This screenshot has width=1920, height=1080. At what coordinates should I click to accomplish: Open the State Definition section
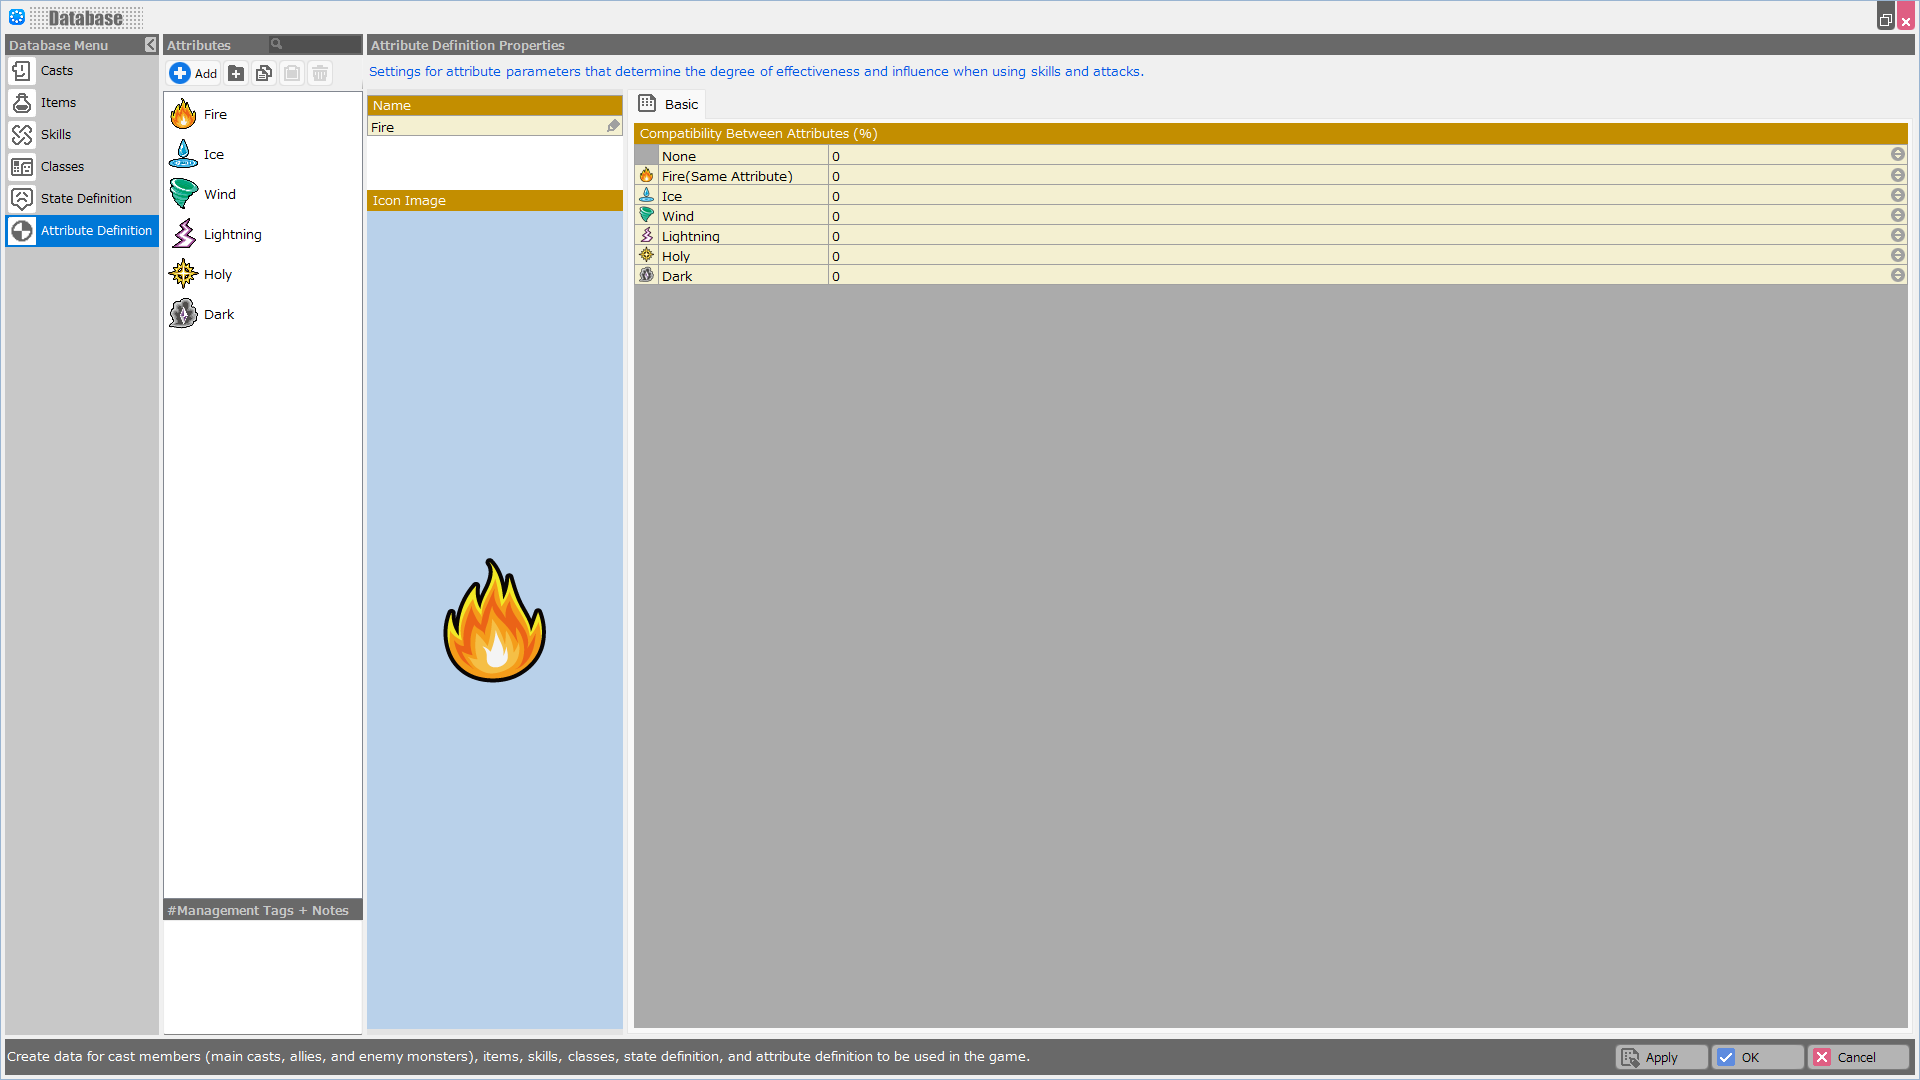point(86,198)
